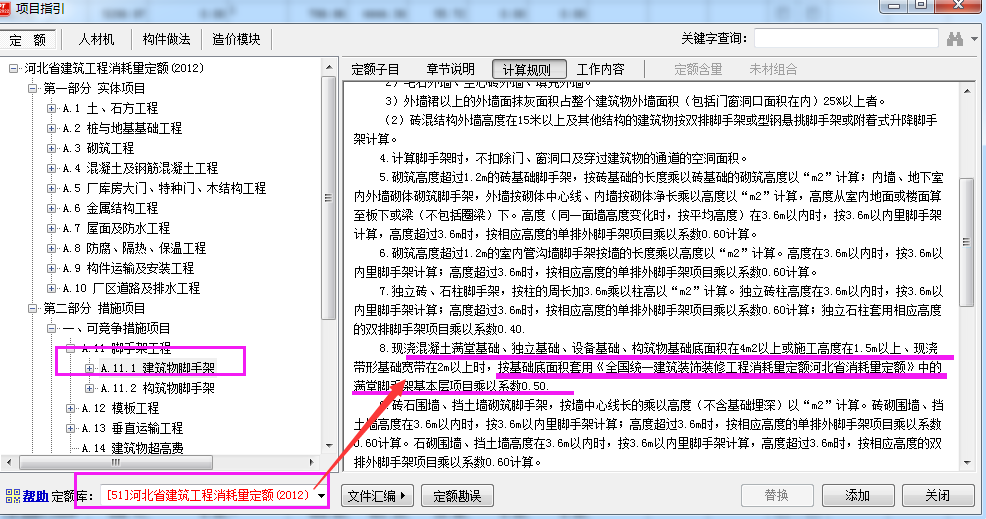Click the tree panel horizontal scrollbar thumb

(116, 462)
